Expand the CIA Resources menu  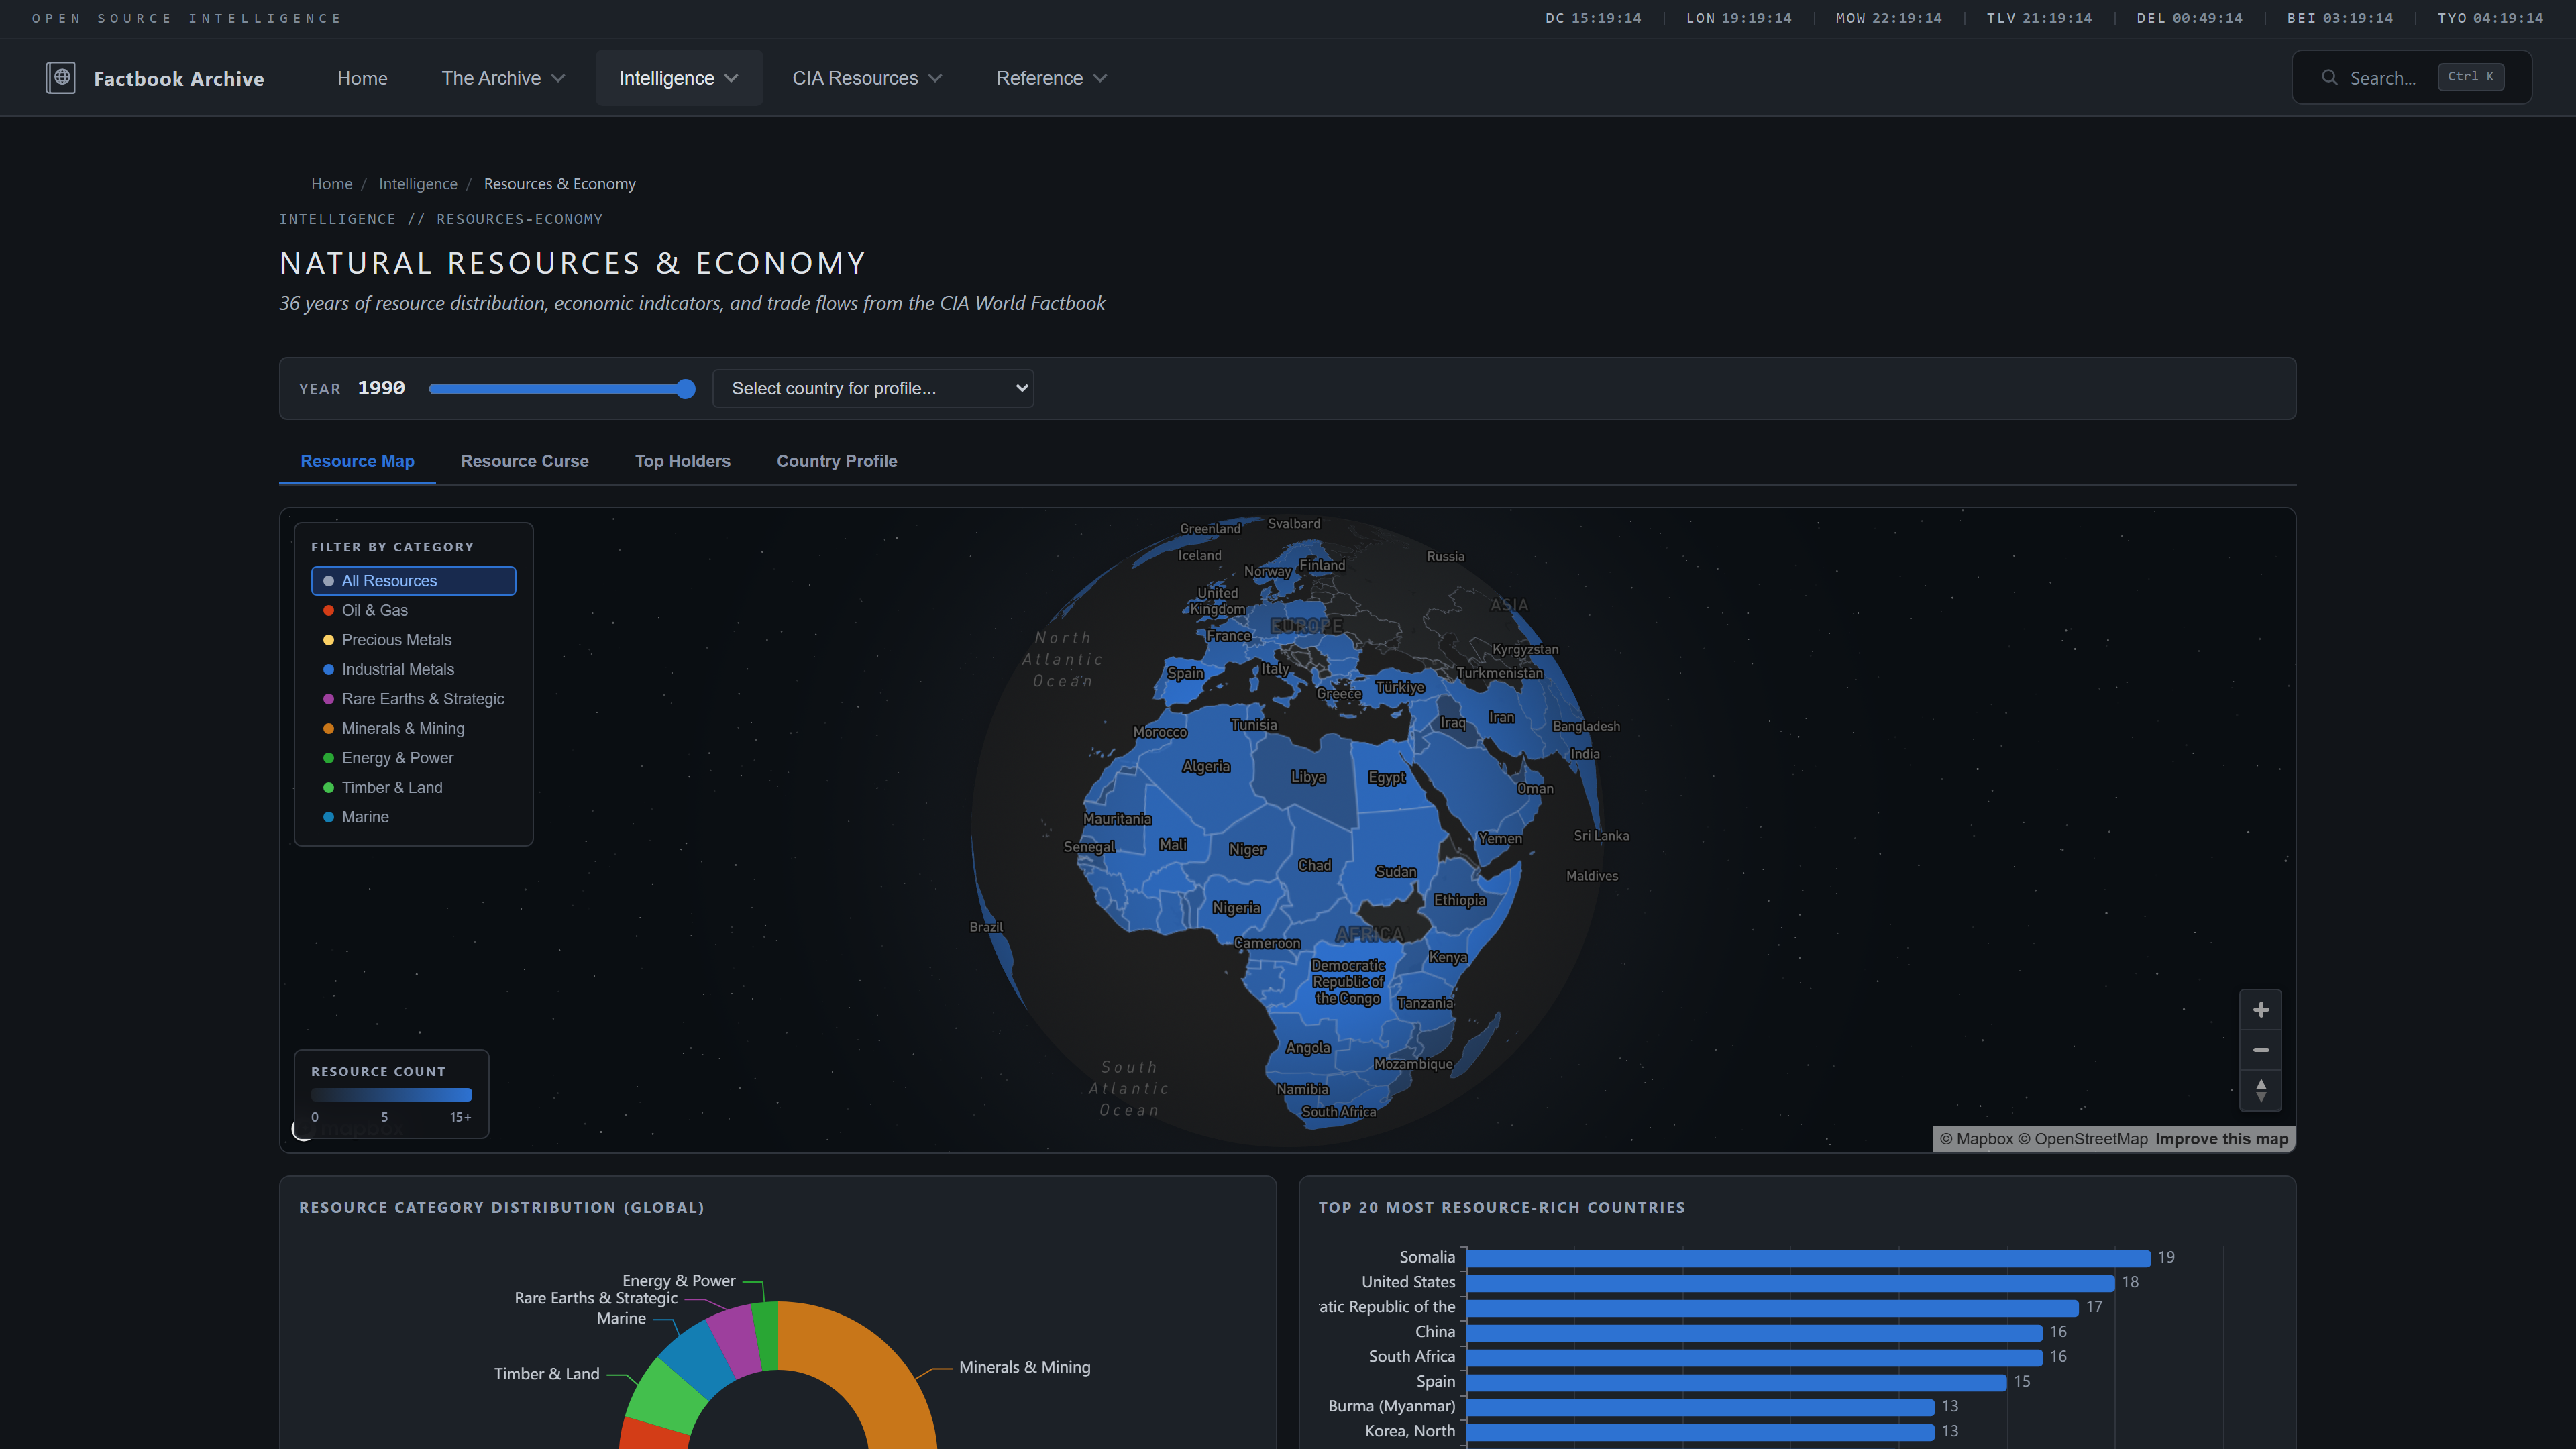(866, 78)
